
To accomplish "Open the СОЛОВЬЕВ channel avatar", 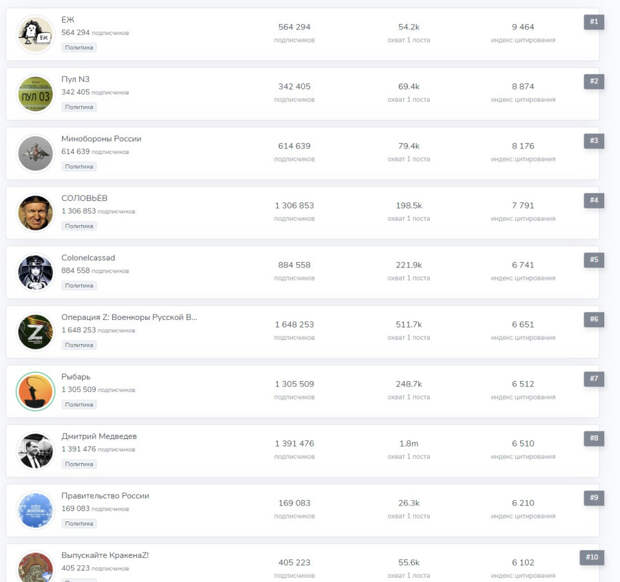I will (35, 213).
